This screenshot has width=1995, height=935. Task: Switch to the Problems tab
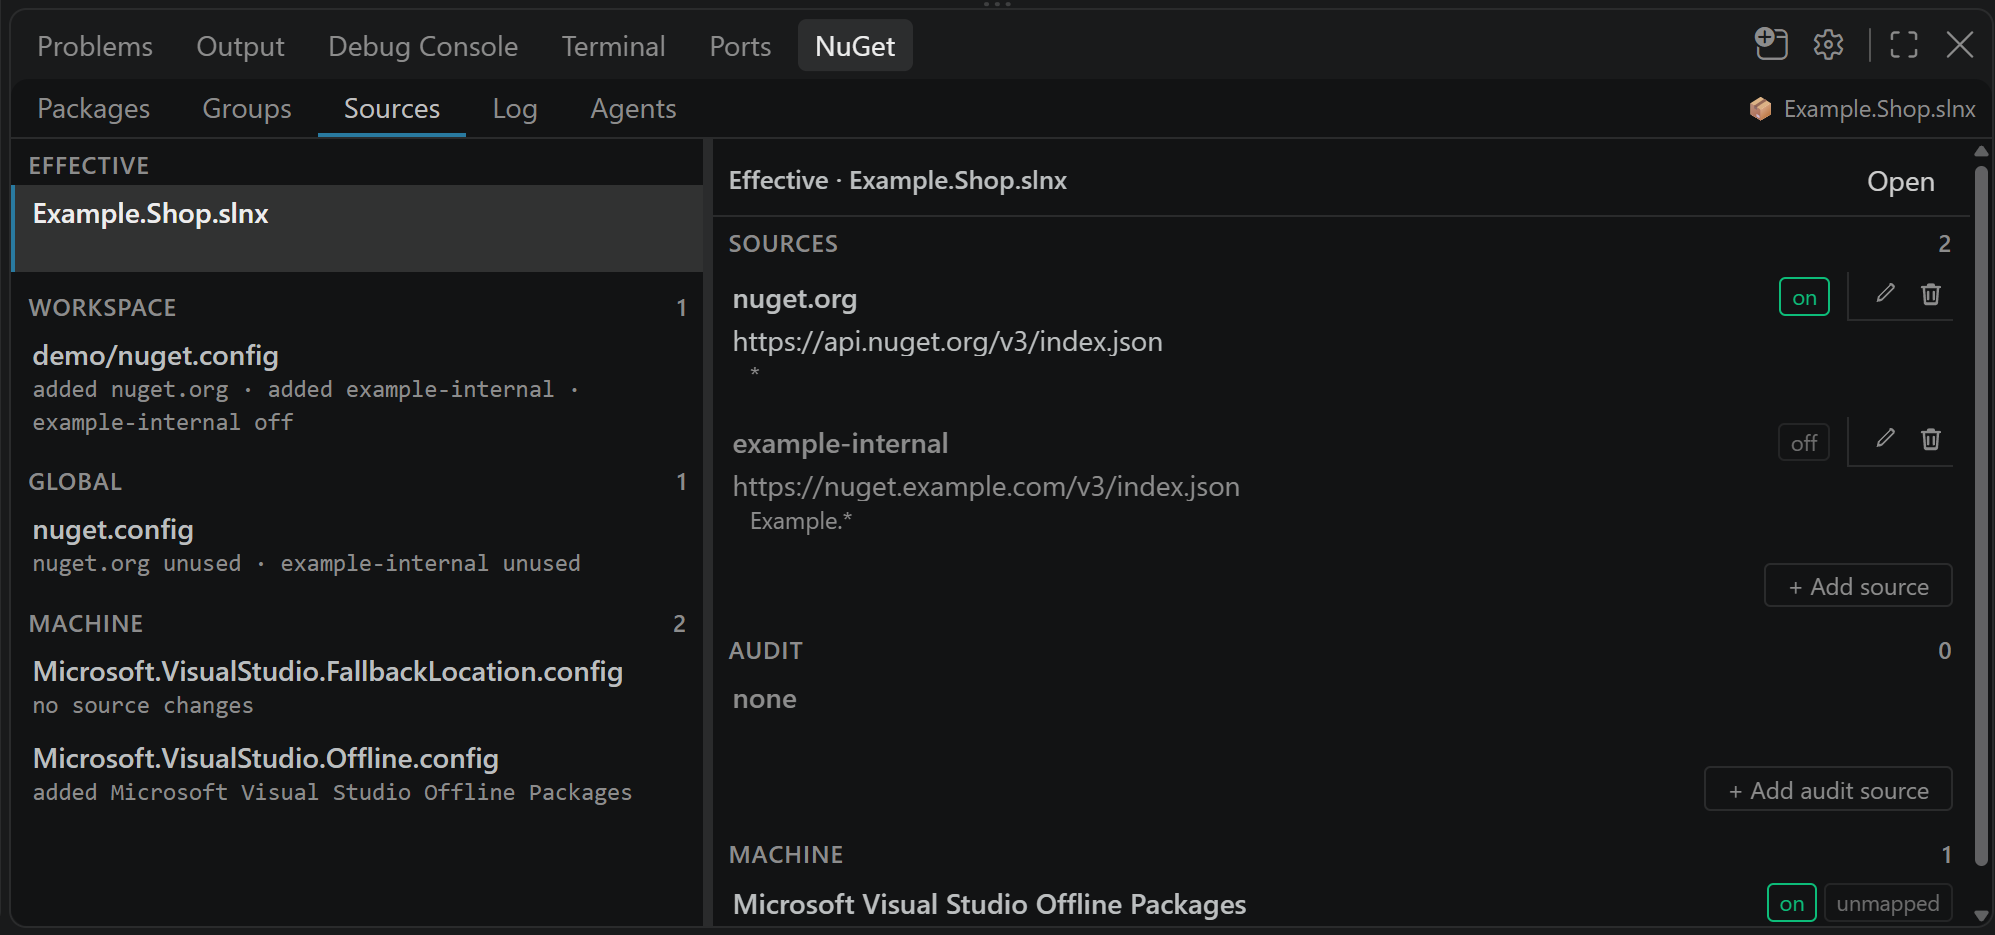[x=95, y=46]
